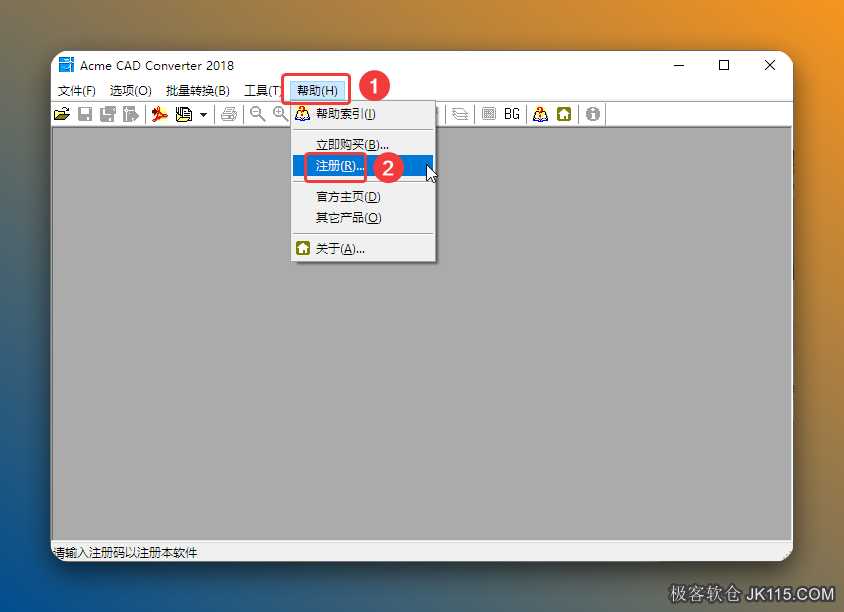Click the Convert to PDF icon
The height and width of the screenshot is (612, 844).
[159, 114]
